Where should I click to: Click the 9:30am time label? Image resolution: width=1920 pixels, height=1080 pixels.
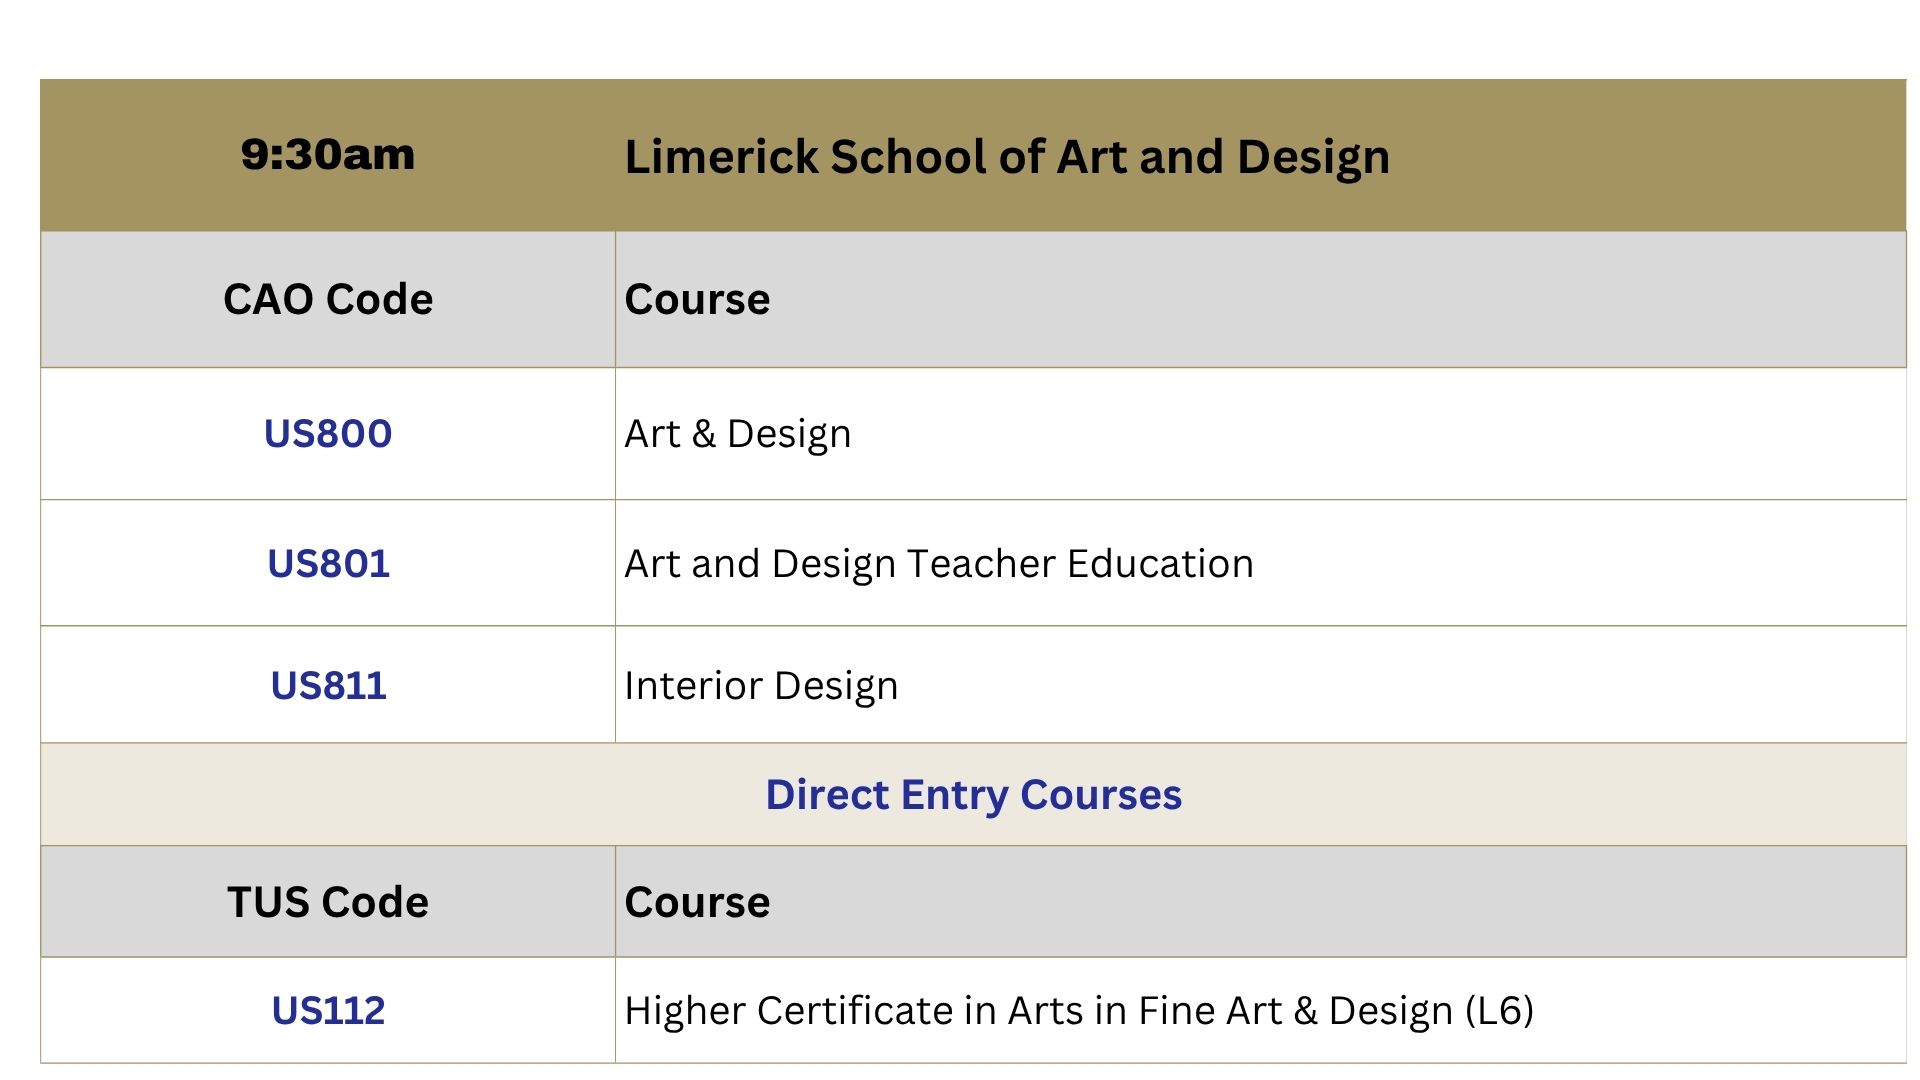[x=328, y=155]
